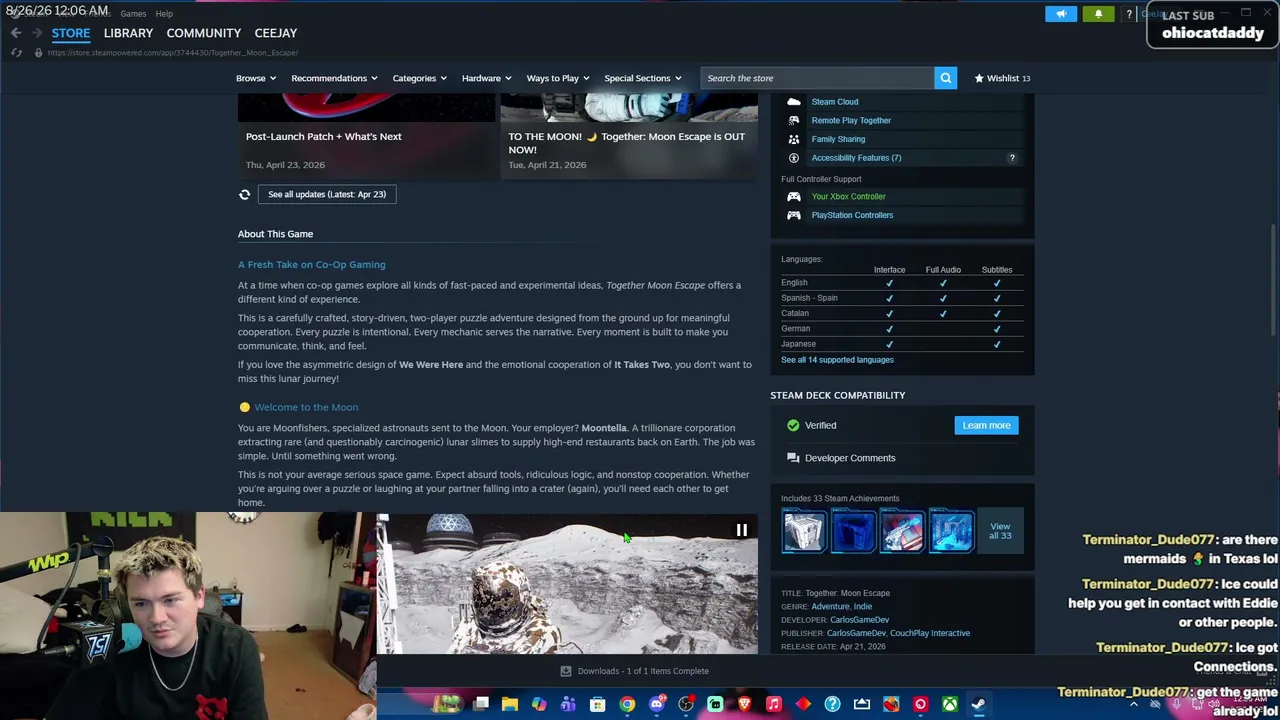Click the red third achievement thumbnail
The width and height of the screenshot is (1280, 720).
(902, 531)
